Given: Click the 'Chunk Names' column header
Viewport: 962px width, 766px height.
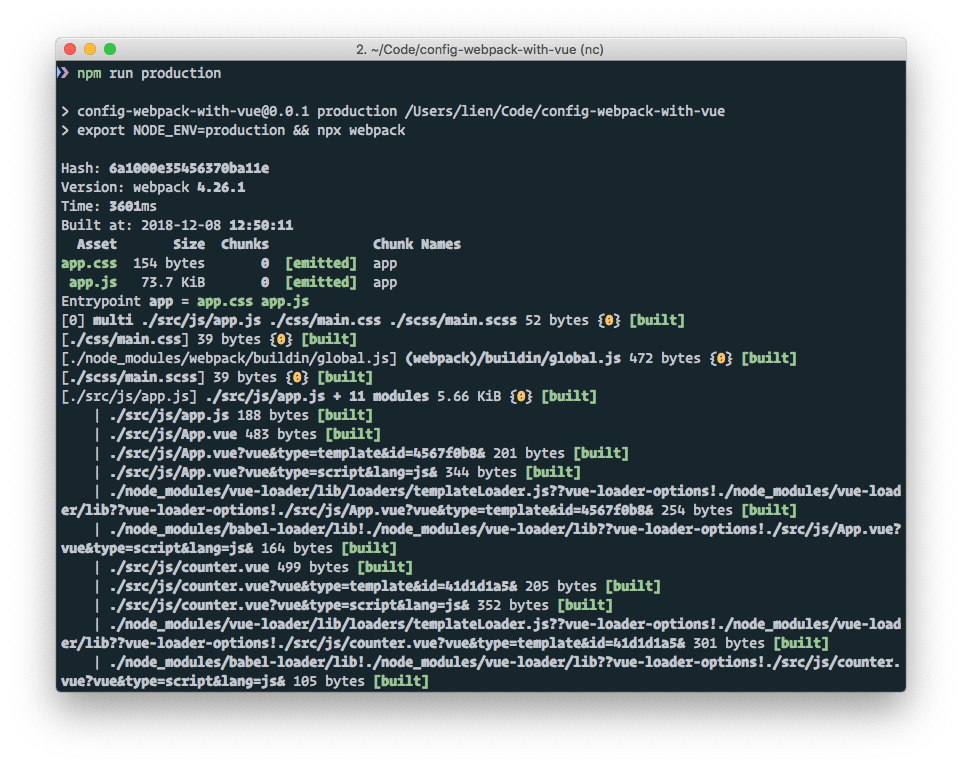Looking at the screenshot, I should pyautogui.click(x=416, y=244).
